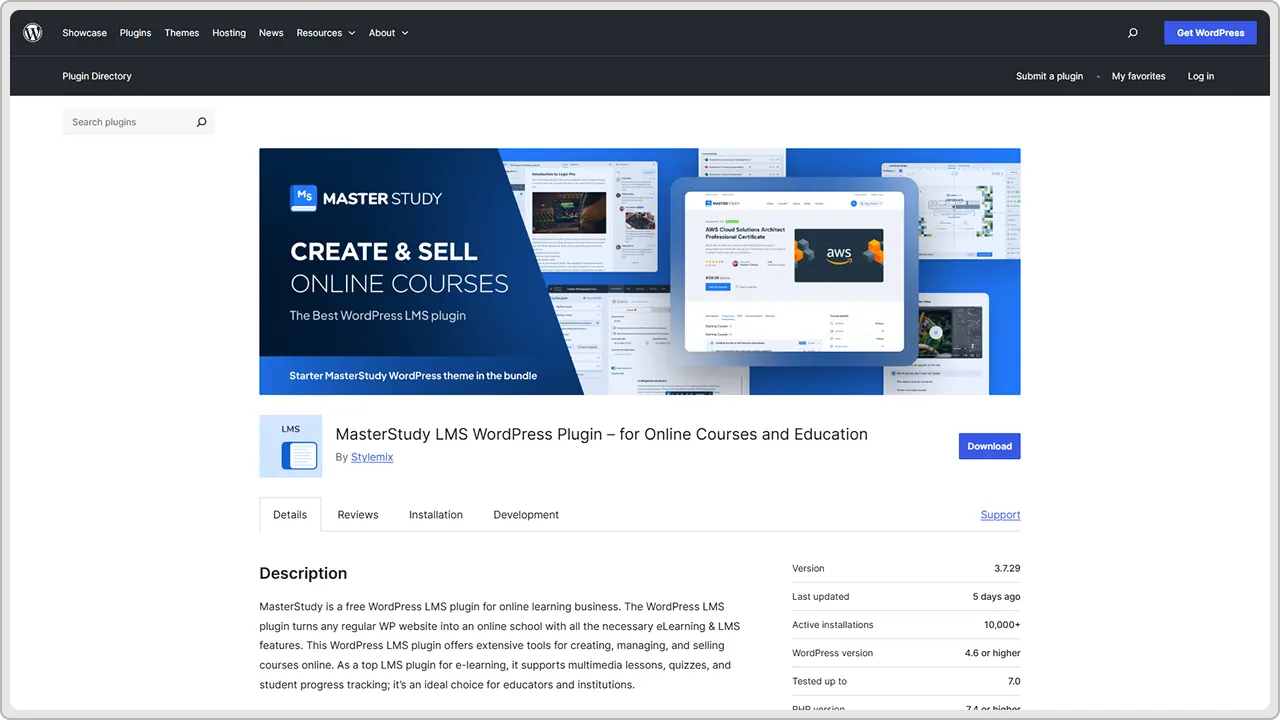Click the Description heading
Image resolution: width=1280 pixels, height=720 pixels.
coord(303,573)
